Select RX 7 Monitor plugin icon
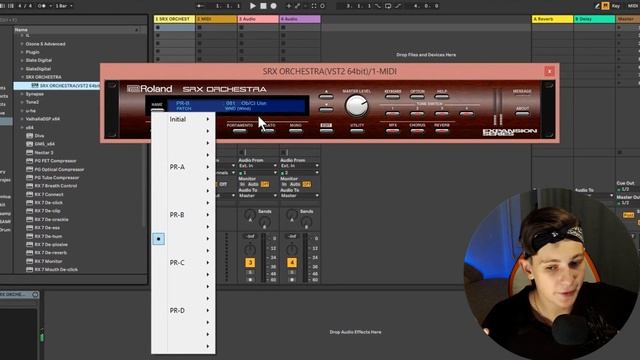The image size is (640, 360). coord(29,261)
